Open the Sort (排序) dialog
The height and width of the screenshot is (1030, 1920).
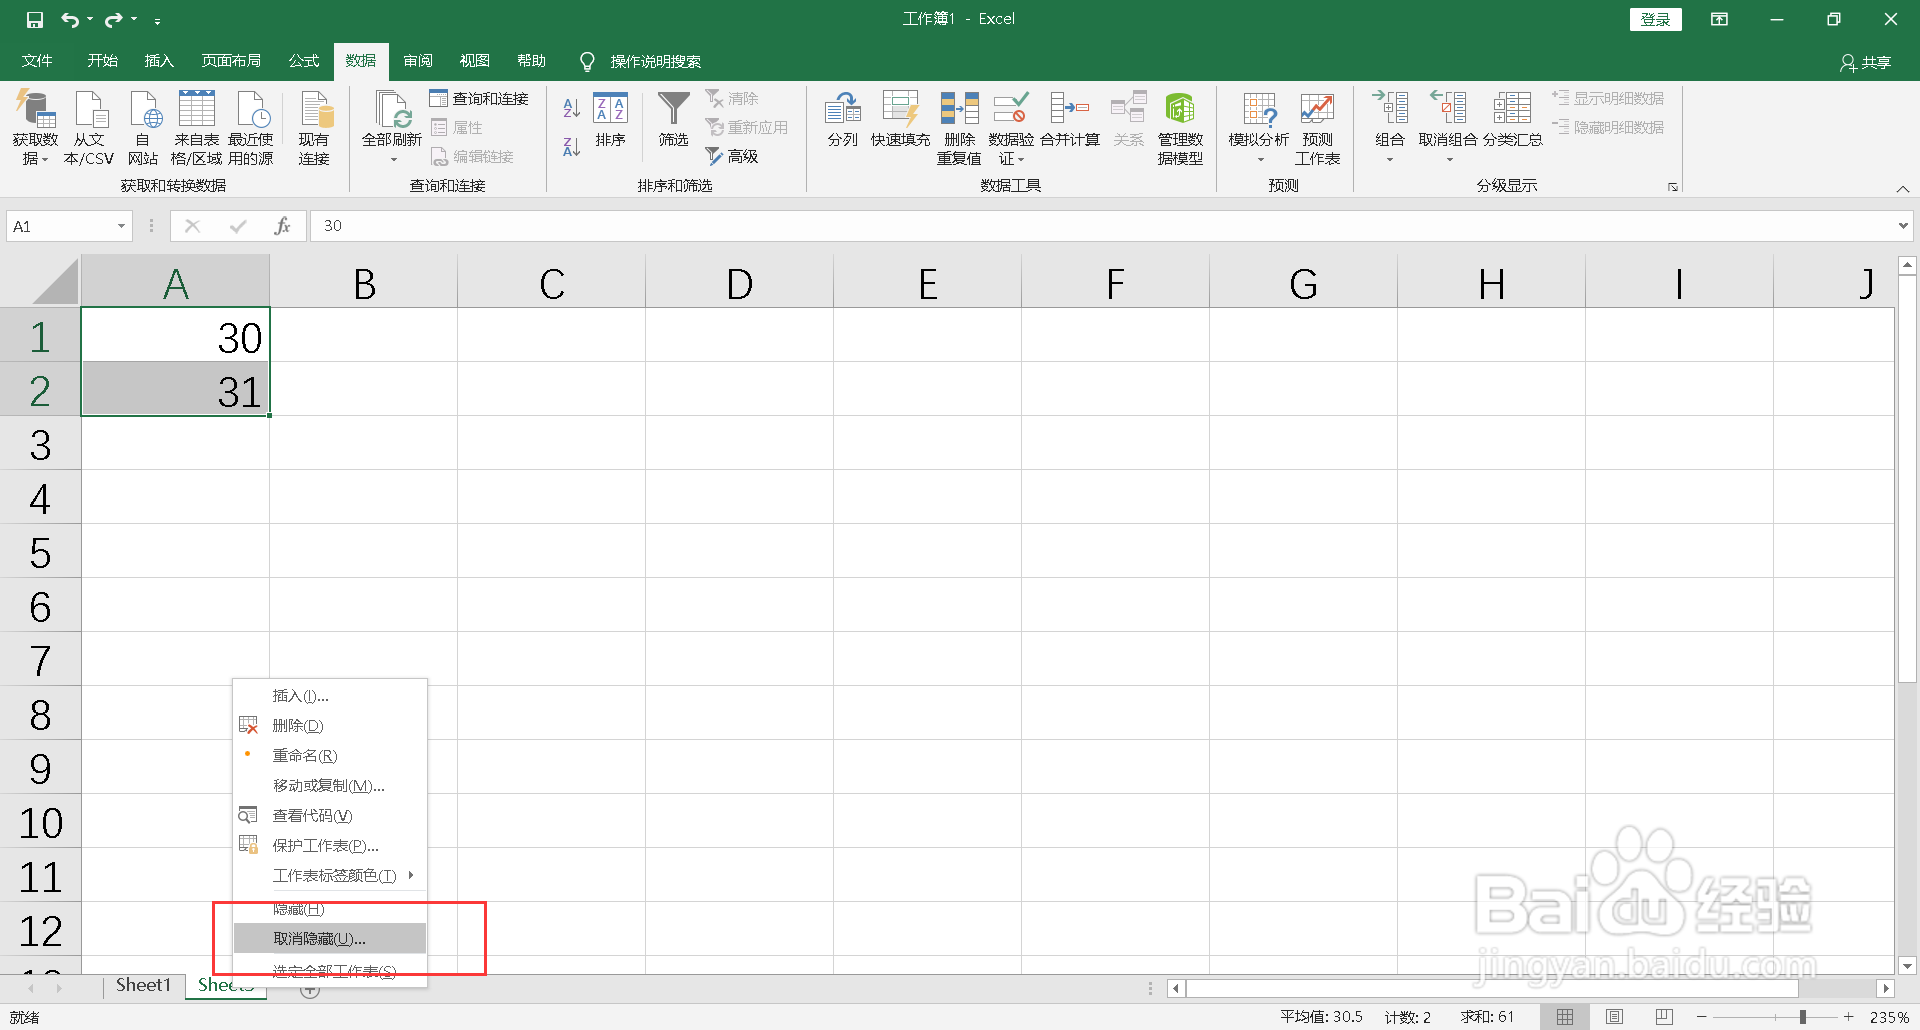tap(610, 120)
